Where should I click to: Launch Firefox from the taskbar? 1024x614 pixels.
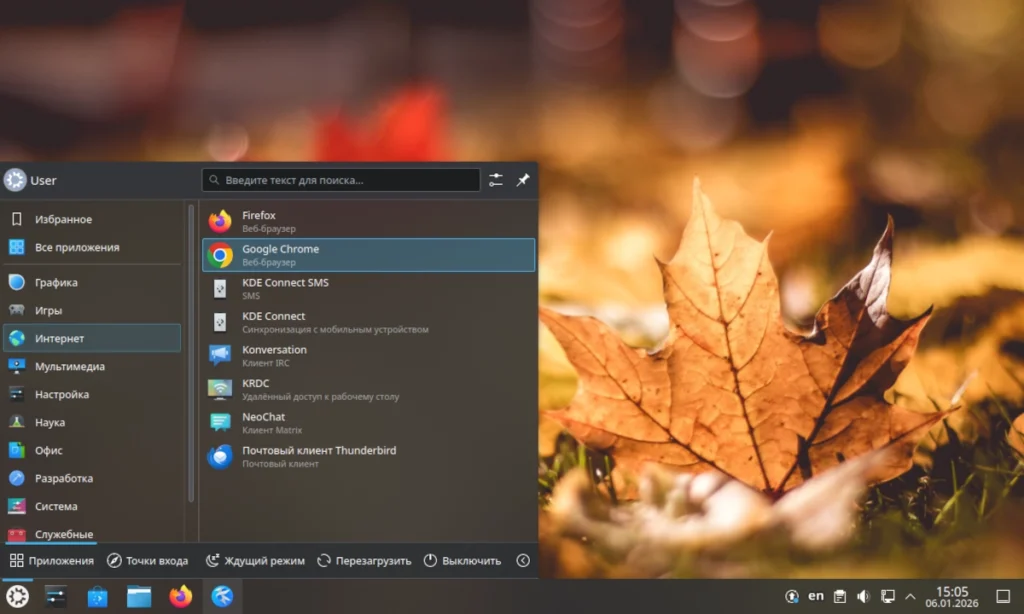tap(181, 596)
